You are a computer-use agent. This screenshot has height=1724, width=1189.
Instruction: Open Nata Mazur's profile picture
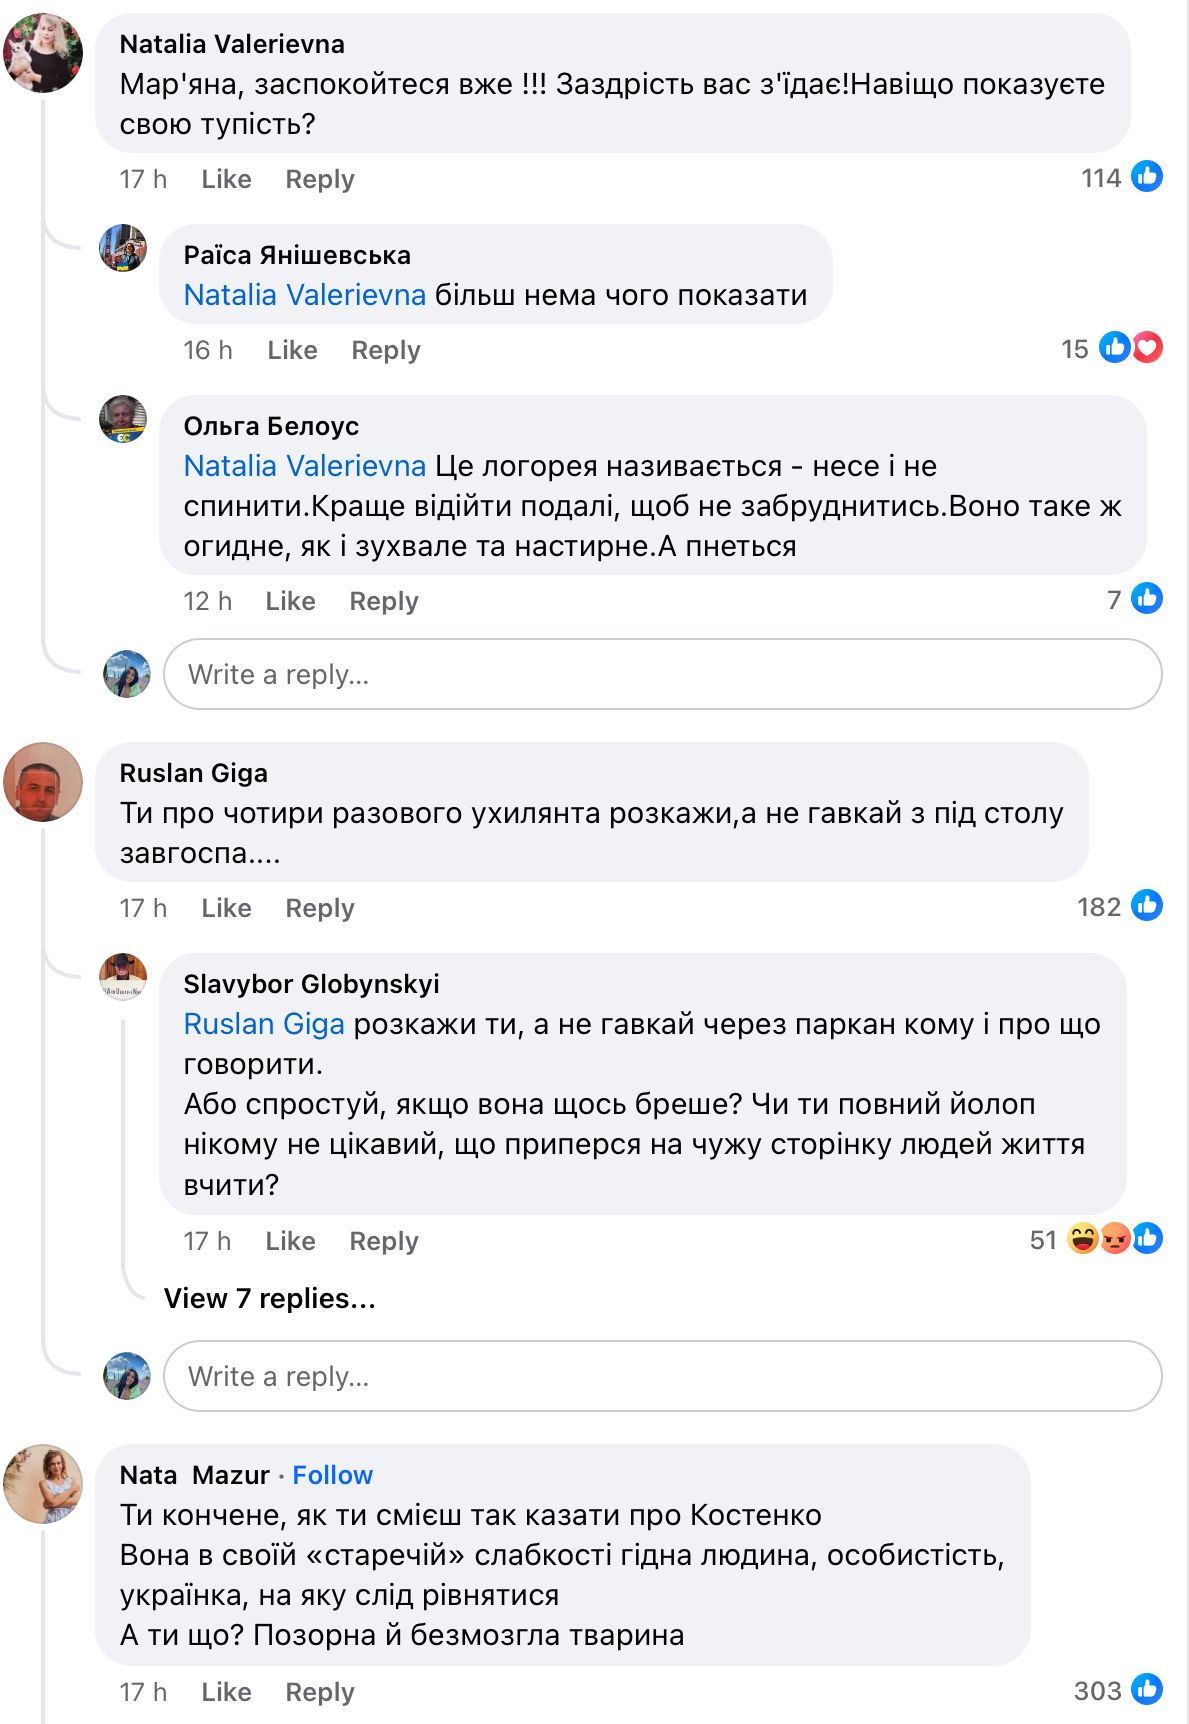pyautogui.click(x=43, y=1484)
